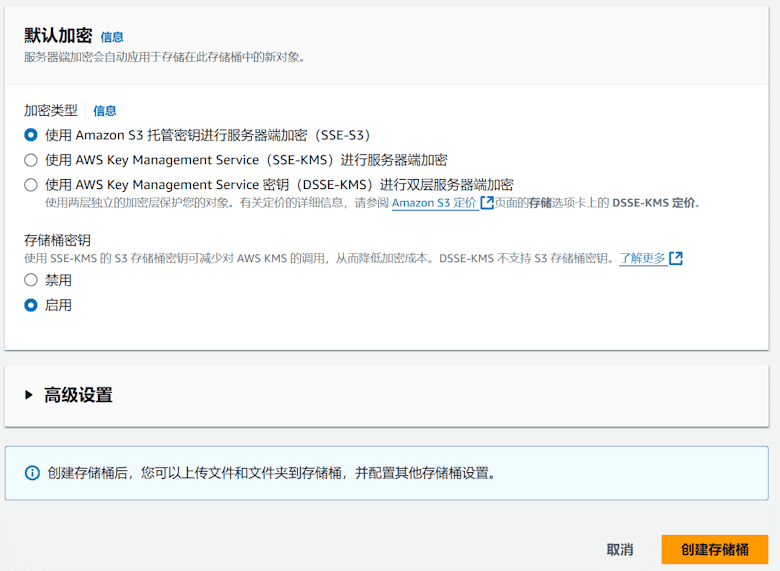Select 启用 for 存储桶密钥
780x571 pixels.
tap(31, 305)
